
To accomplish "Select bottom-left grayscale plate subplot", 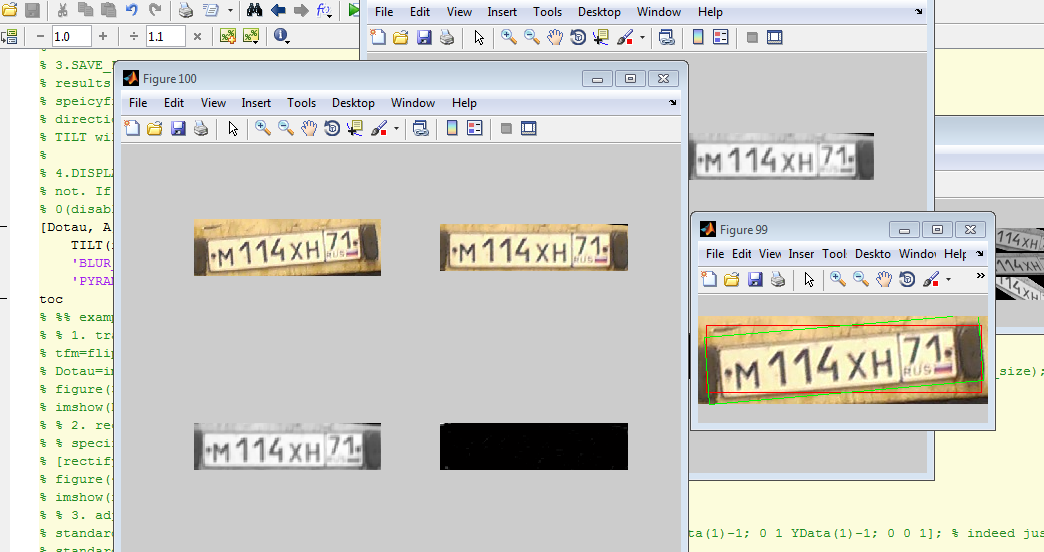I will [x=287, y=446].
